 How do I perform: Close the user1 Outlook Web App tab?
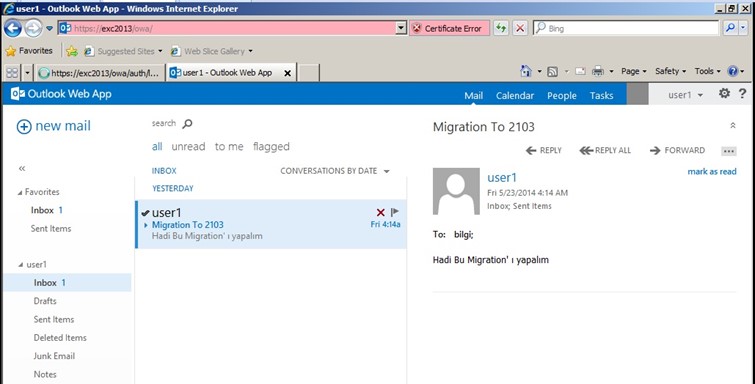click(x=287, y=73)
